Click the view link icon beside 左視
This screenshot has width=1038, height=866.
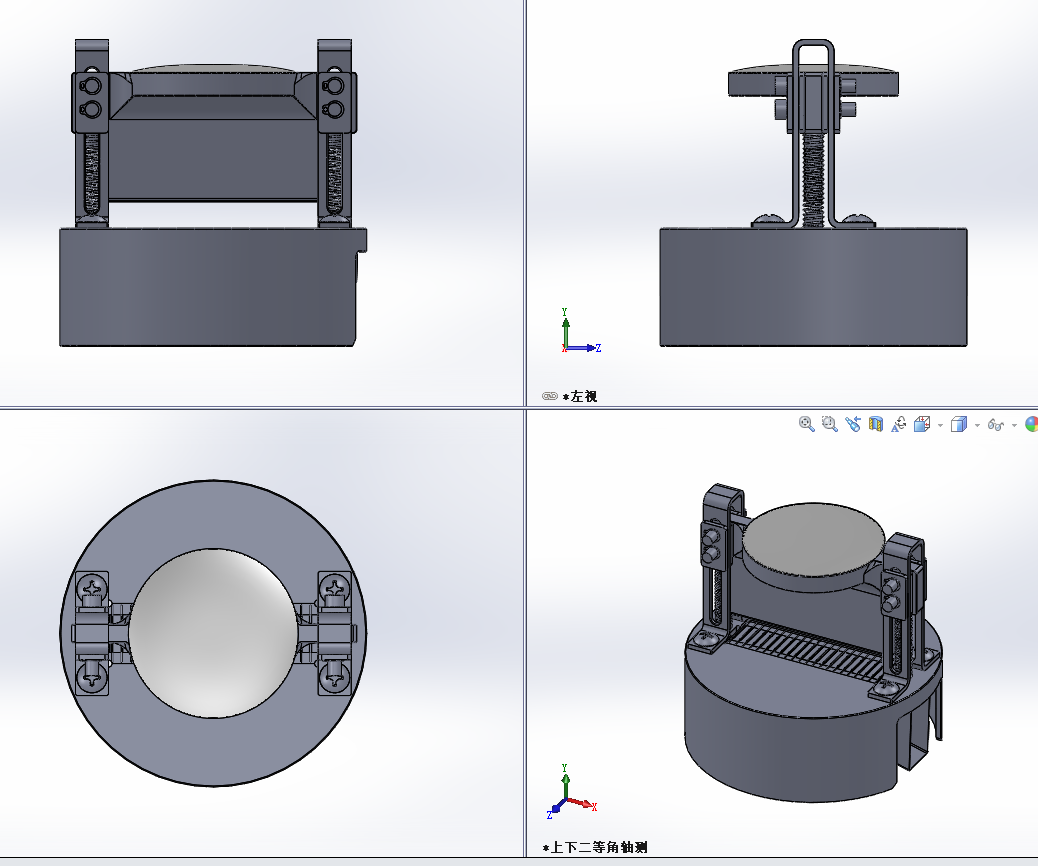click(549, 396)
